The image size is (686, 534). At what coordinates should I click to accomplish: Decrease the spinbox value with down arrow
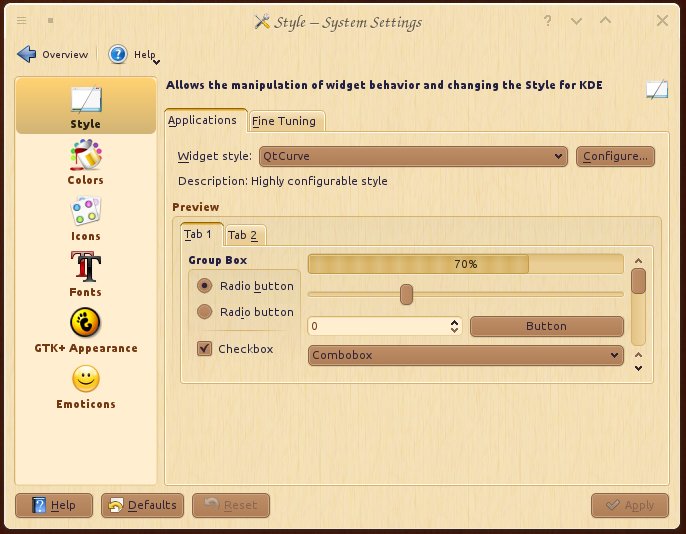pos(455,330)
